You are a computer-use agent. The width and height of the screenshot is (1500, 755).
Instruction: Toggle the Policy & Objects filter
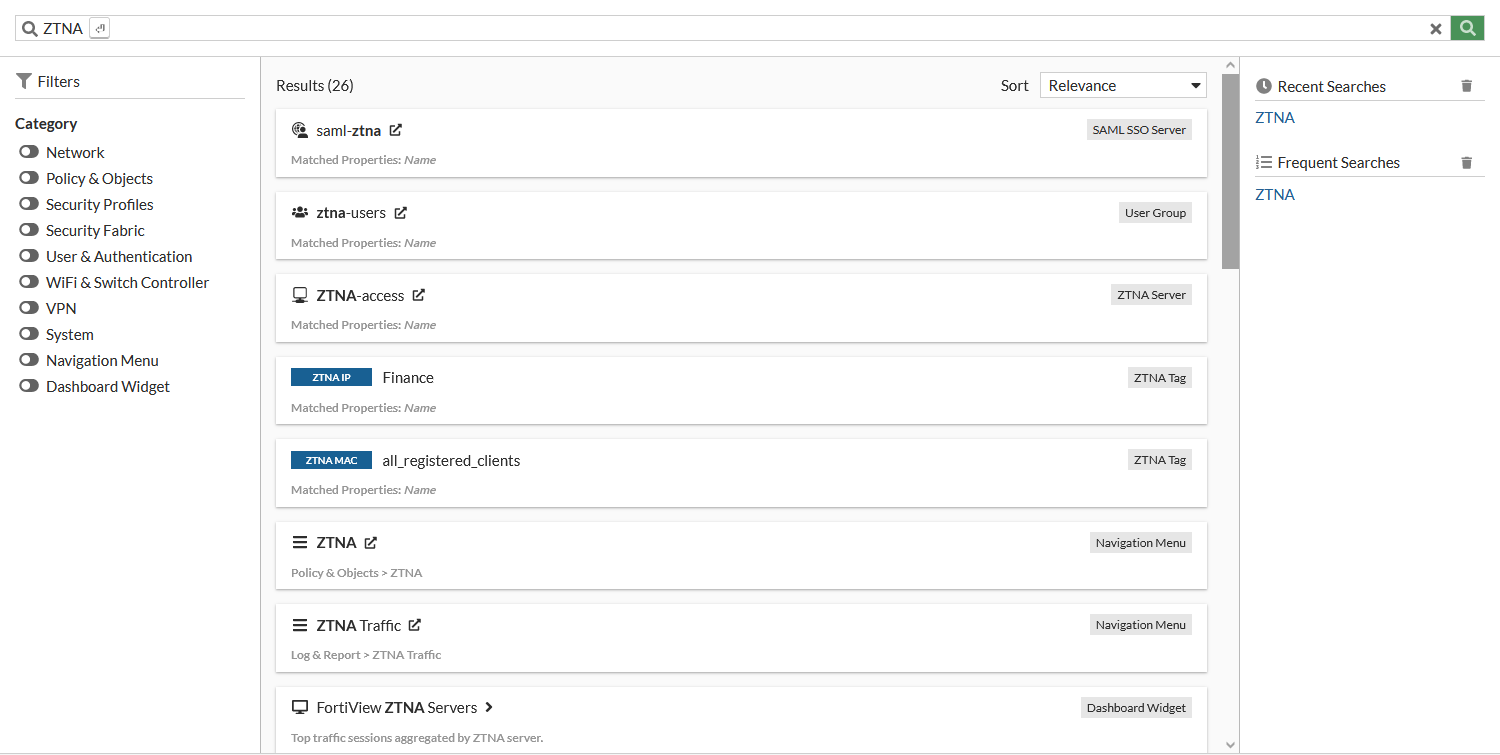click(x=28, y=178)
